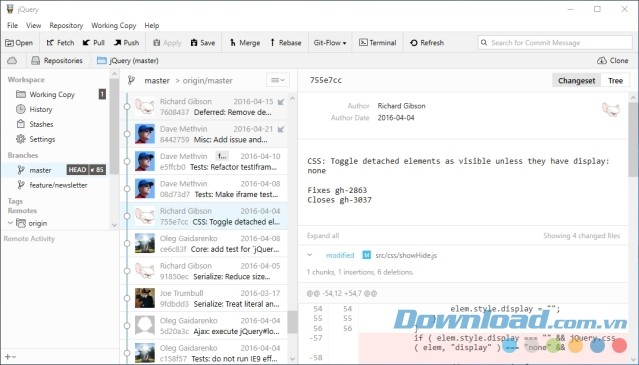639x365 pixels.
Task: Launch the Terminal from the toolbar
Action: pyautogui.click(x=377, y=43)
